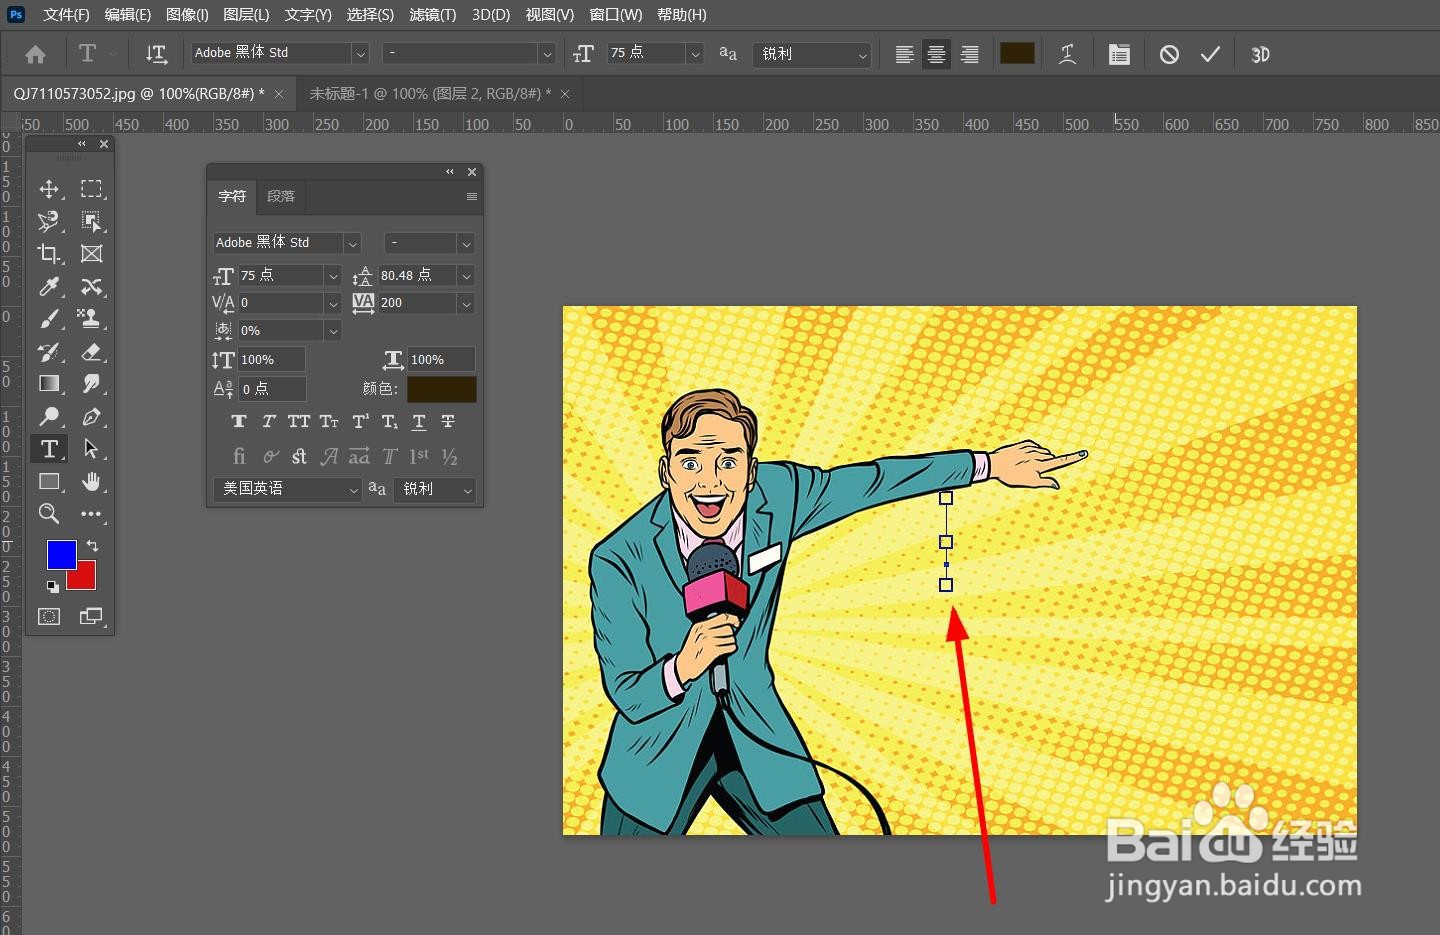Select the Rectangle shape tool
Image resolution: width=1440 pixels, height=935 pixels.
pyautogui.click(x=49, y=482)
